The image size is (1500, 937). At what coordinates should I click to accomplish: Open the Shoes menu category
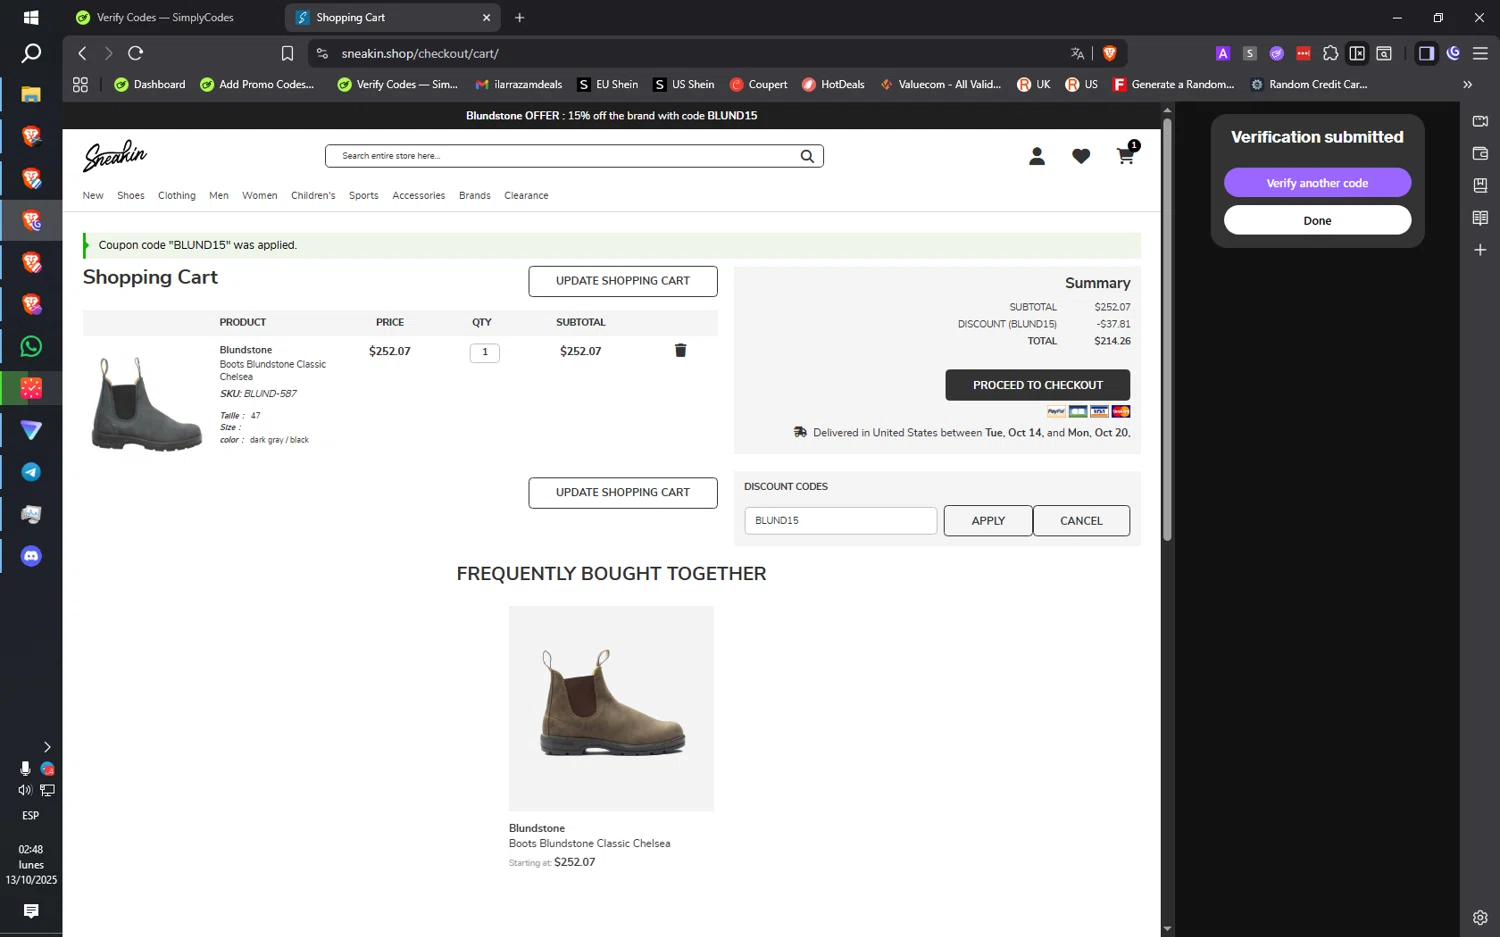tap(131, 195)
